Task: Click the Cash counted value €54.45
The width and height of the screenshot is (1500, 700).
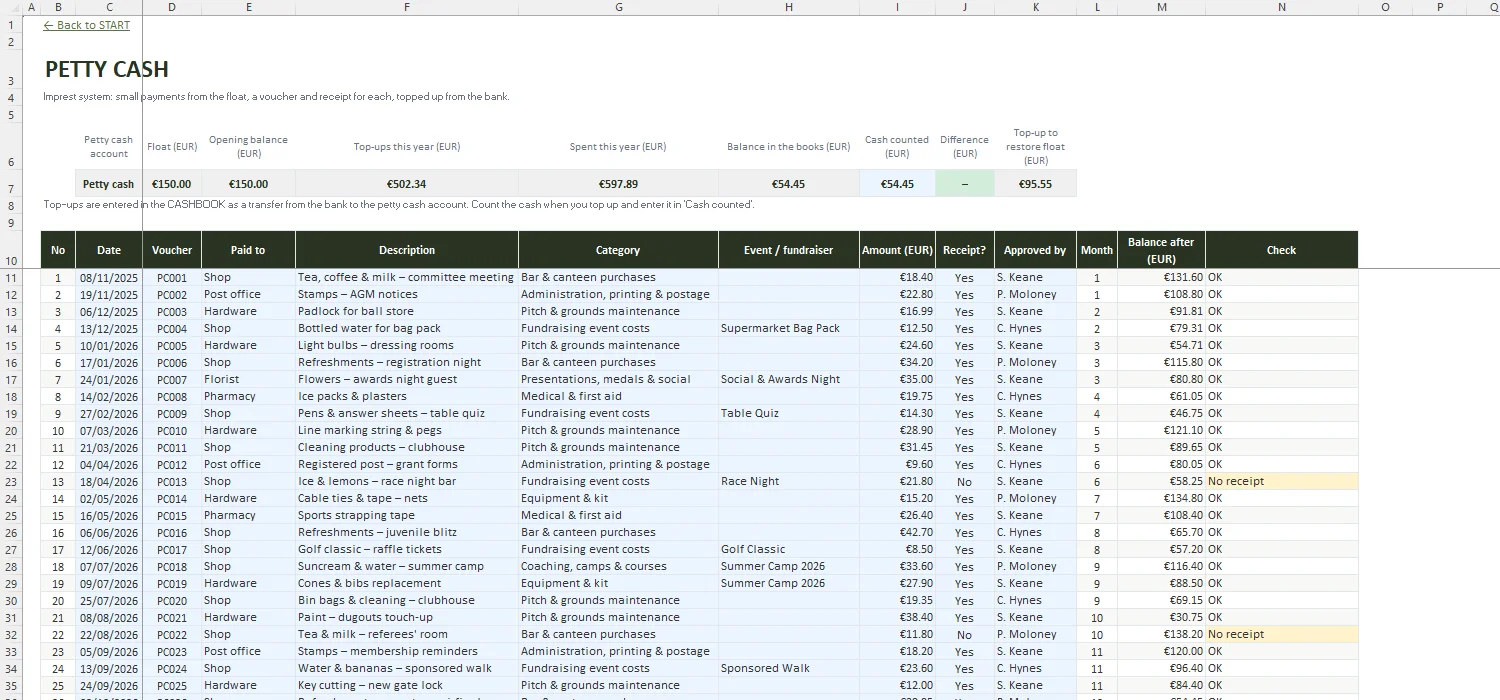Action: [x=897, y=184]
